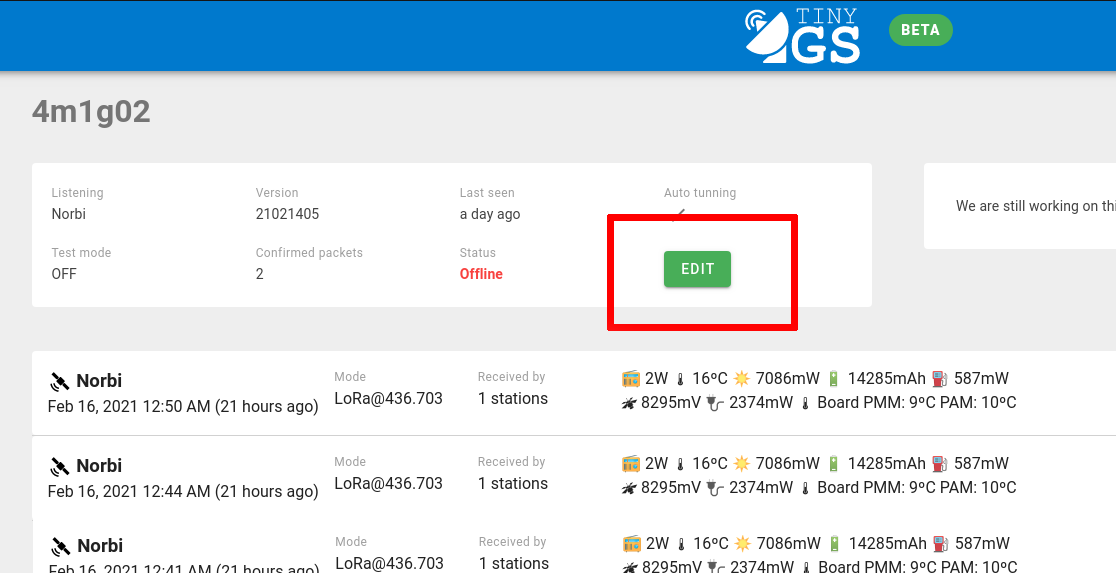Open the Norbi packet received at 12:44 AM
This screenshot has width=1116, height=573.
[100, 466]
